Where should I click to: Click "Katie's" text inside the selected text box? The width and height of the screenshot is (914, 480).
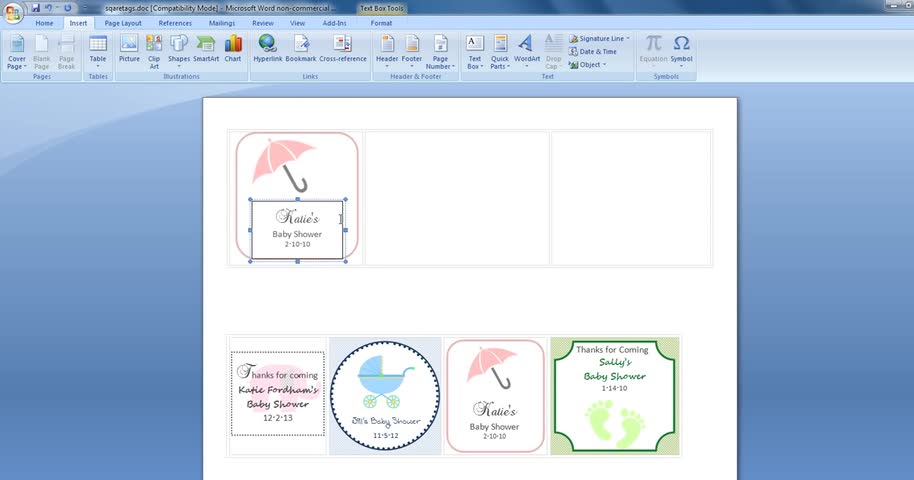pos(297,218)
